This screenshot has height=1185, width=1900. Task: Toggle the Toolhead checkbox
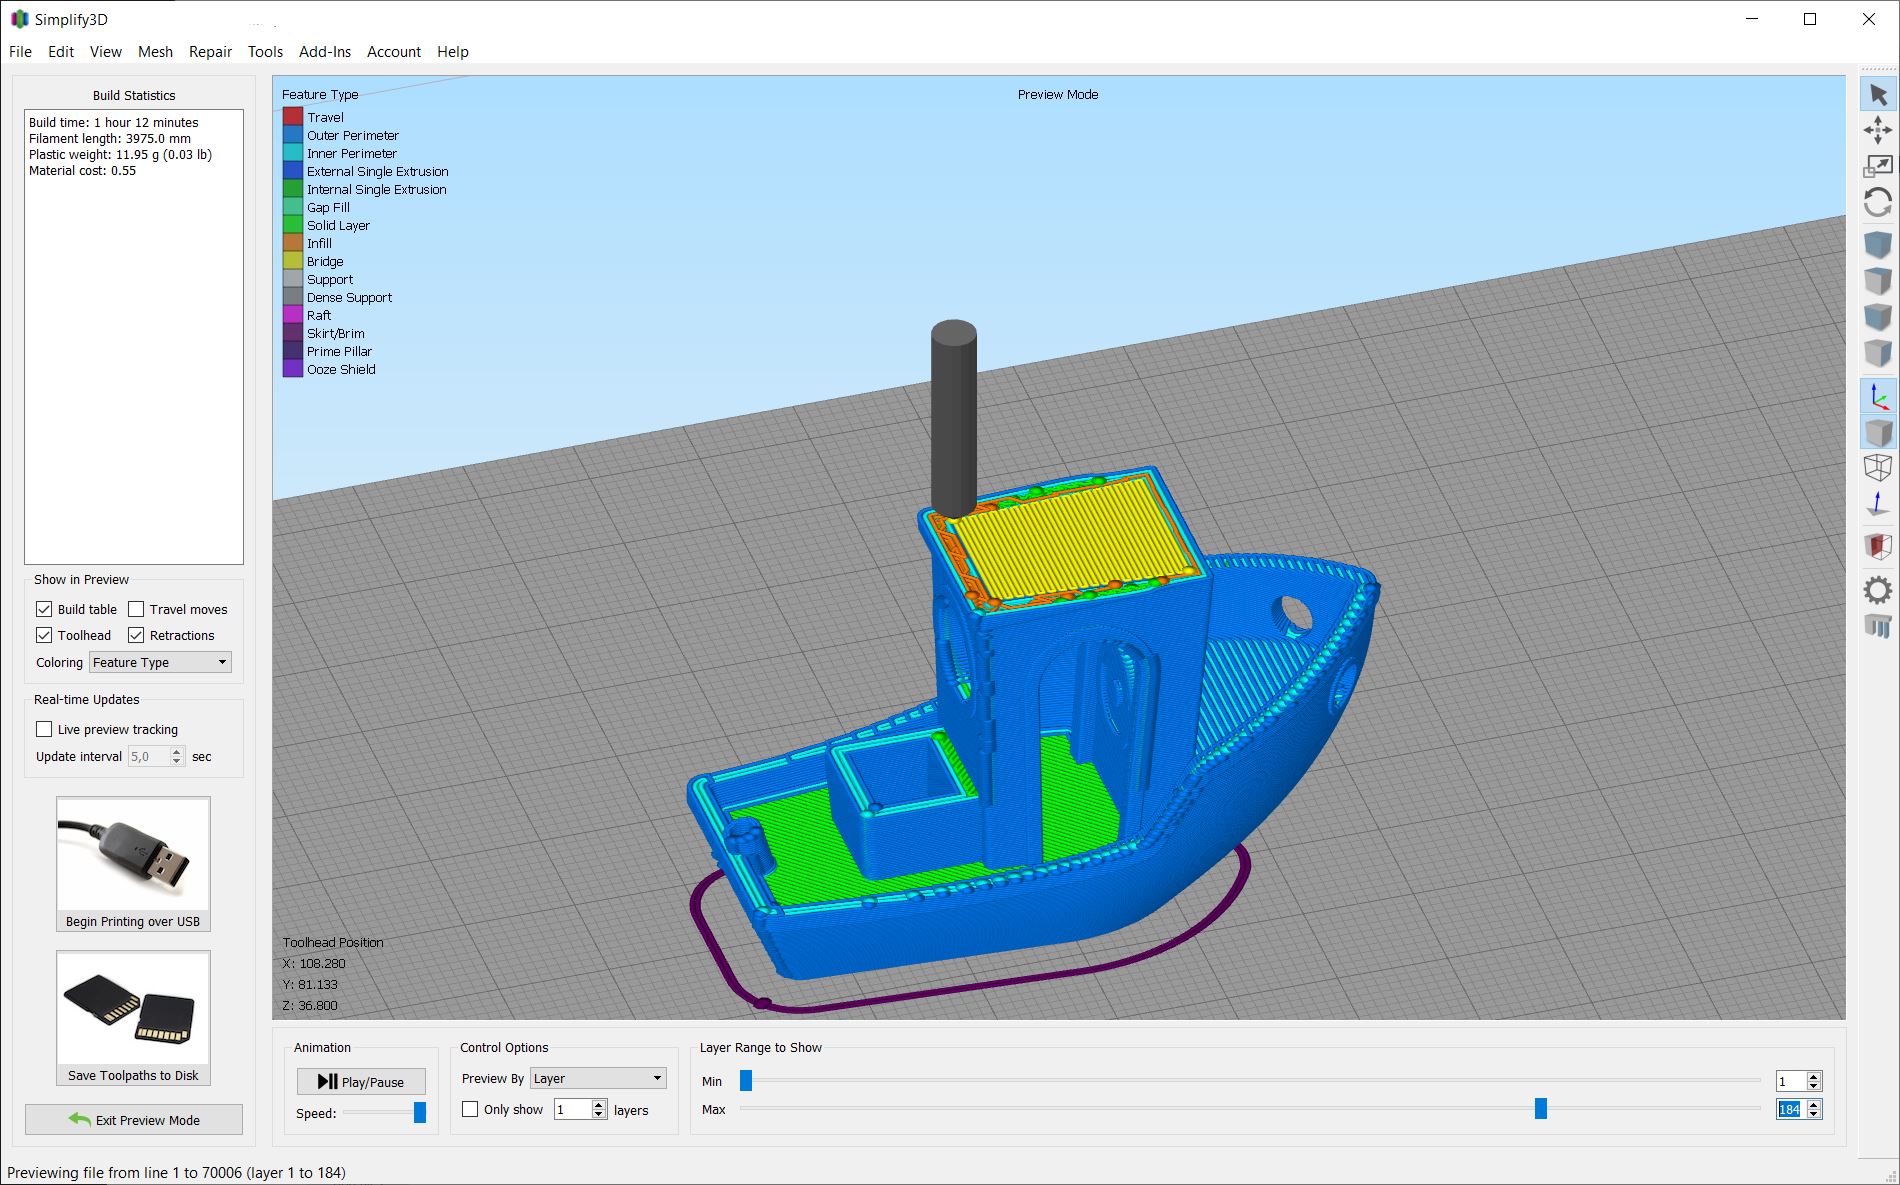click(44, 635)
